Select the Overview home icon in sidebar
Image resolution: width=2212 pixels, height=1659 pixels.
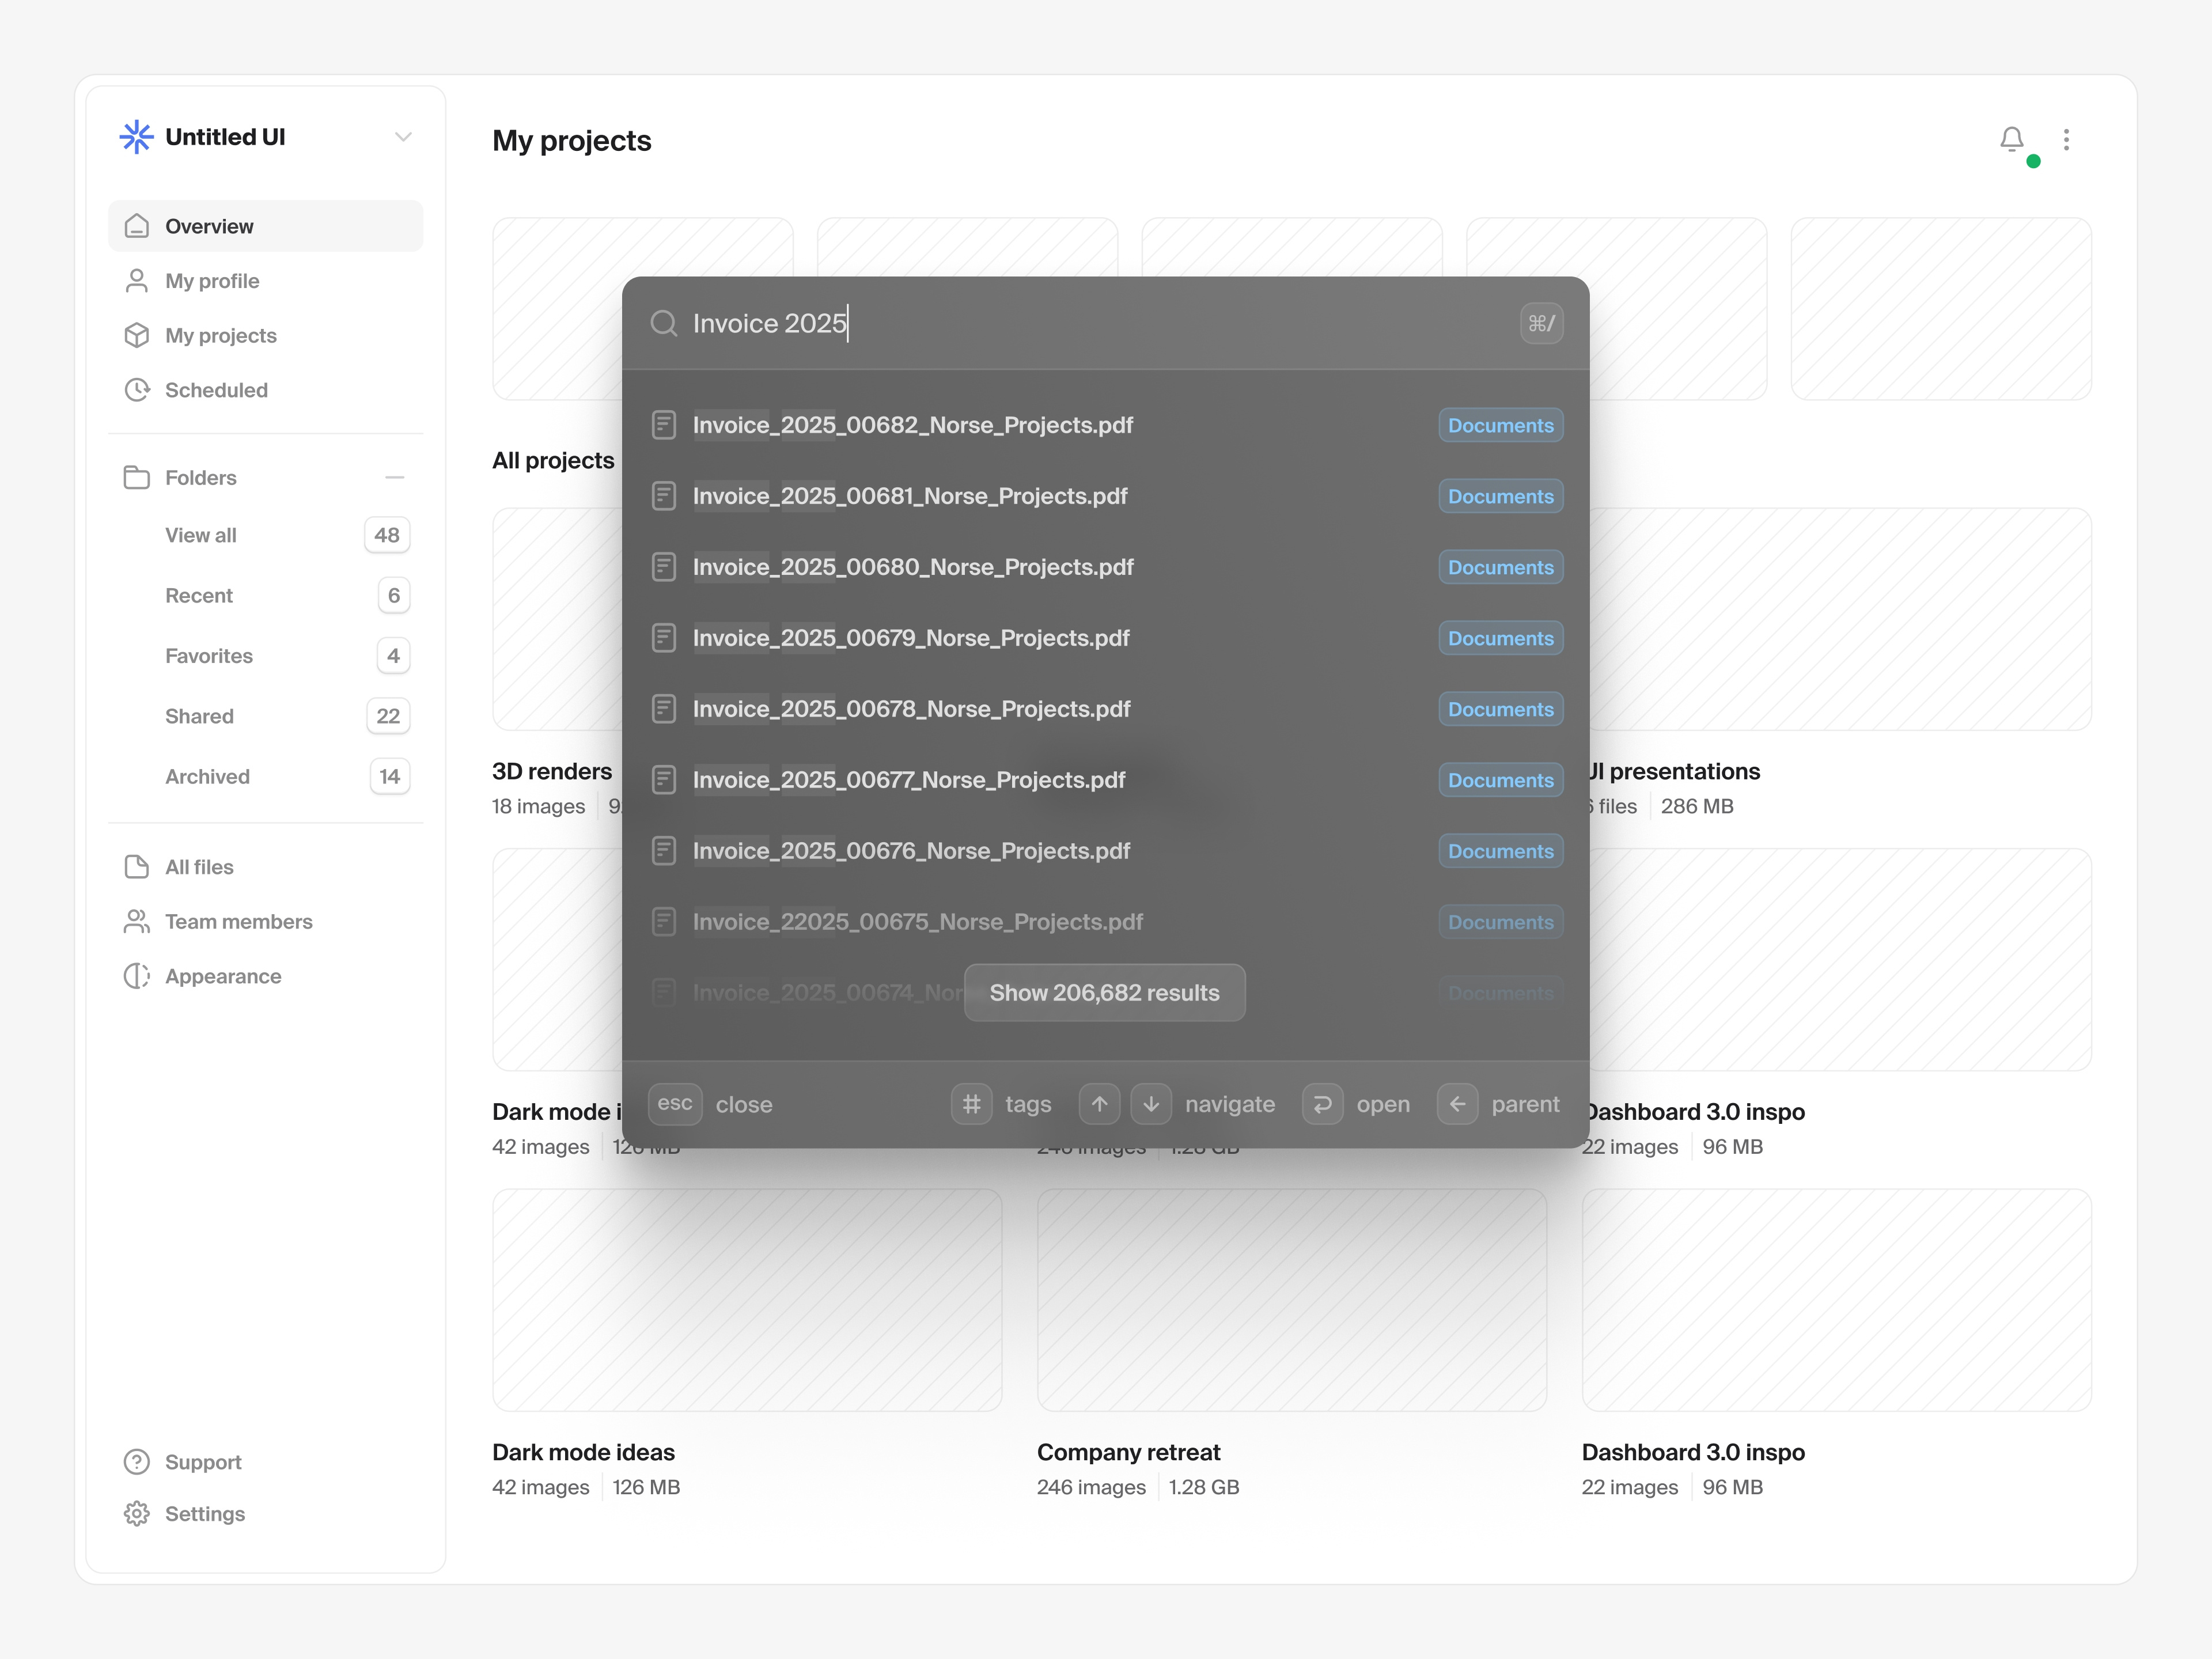tap(137, 226)
